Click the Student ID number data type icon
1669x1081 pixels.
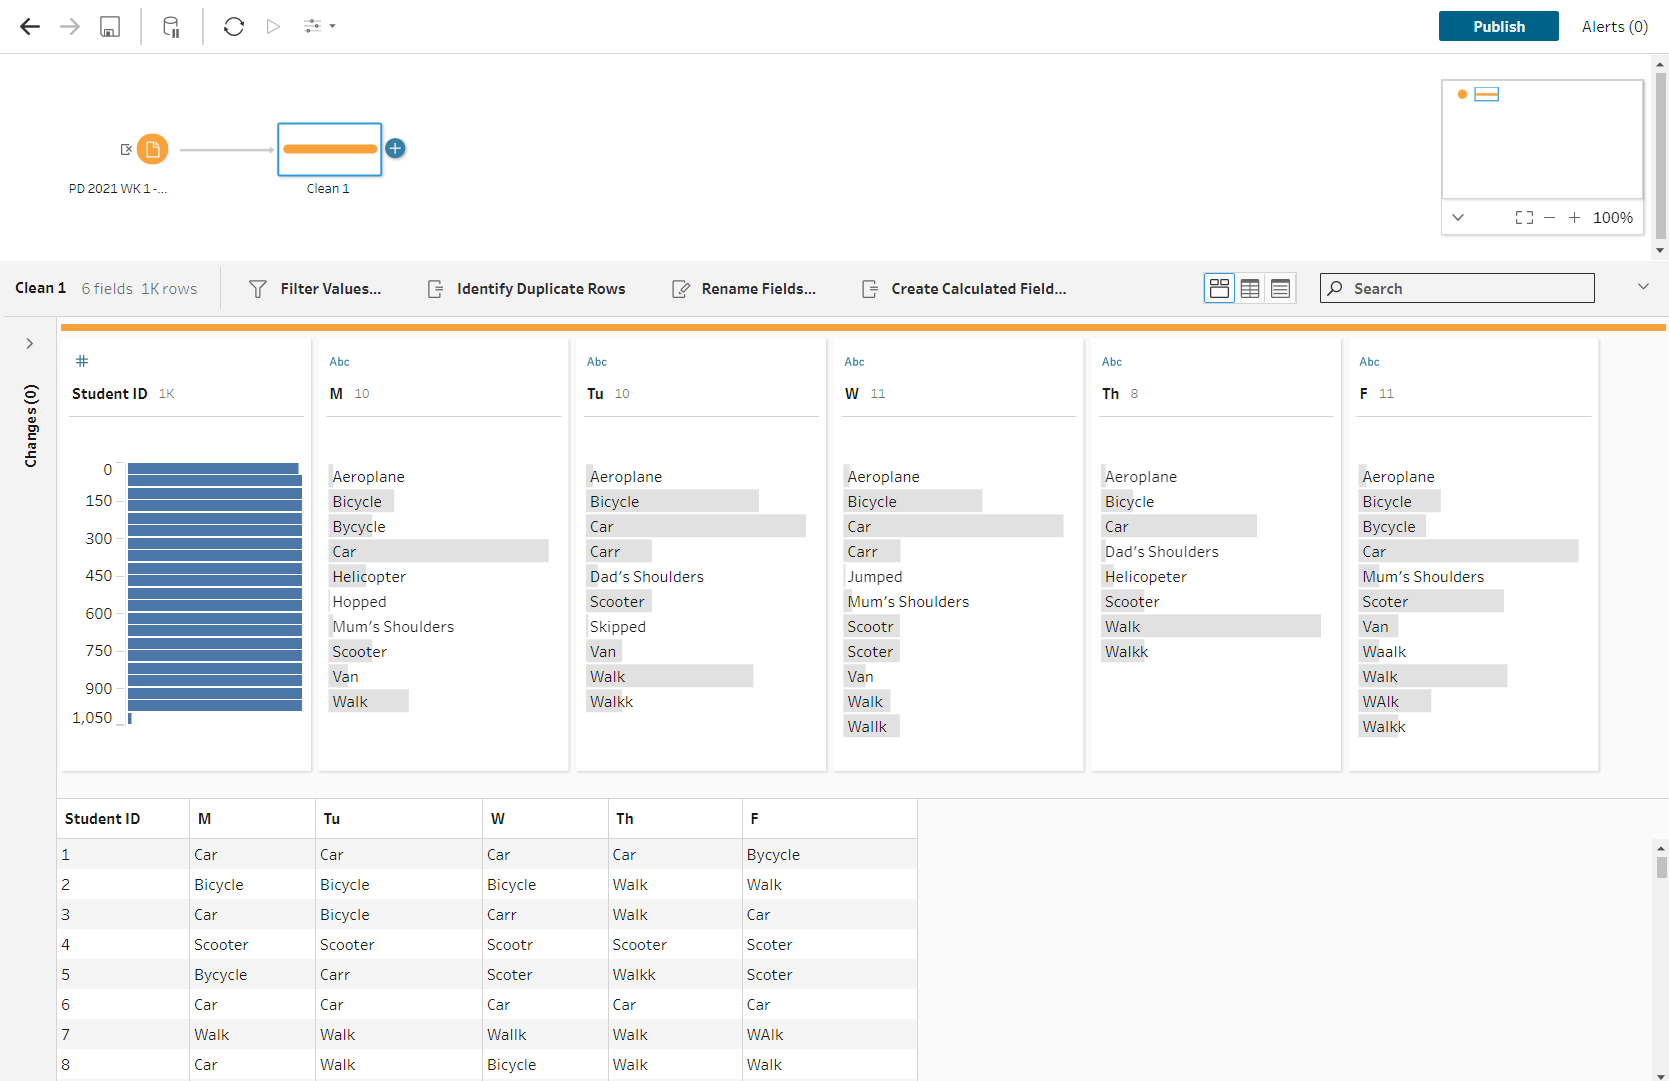(82, 361)
